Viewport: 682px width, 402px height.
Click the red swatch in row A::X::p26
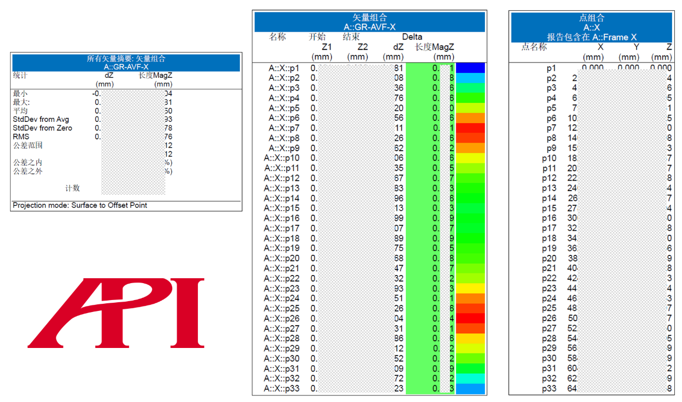[470, 318]
